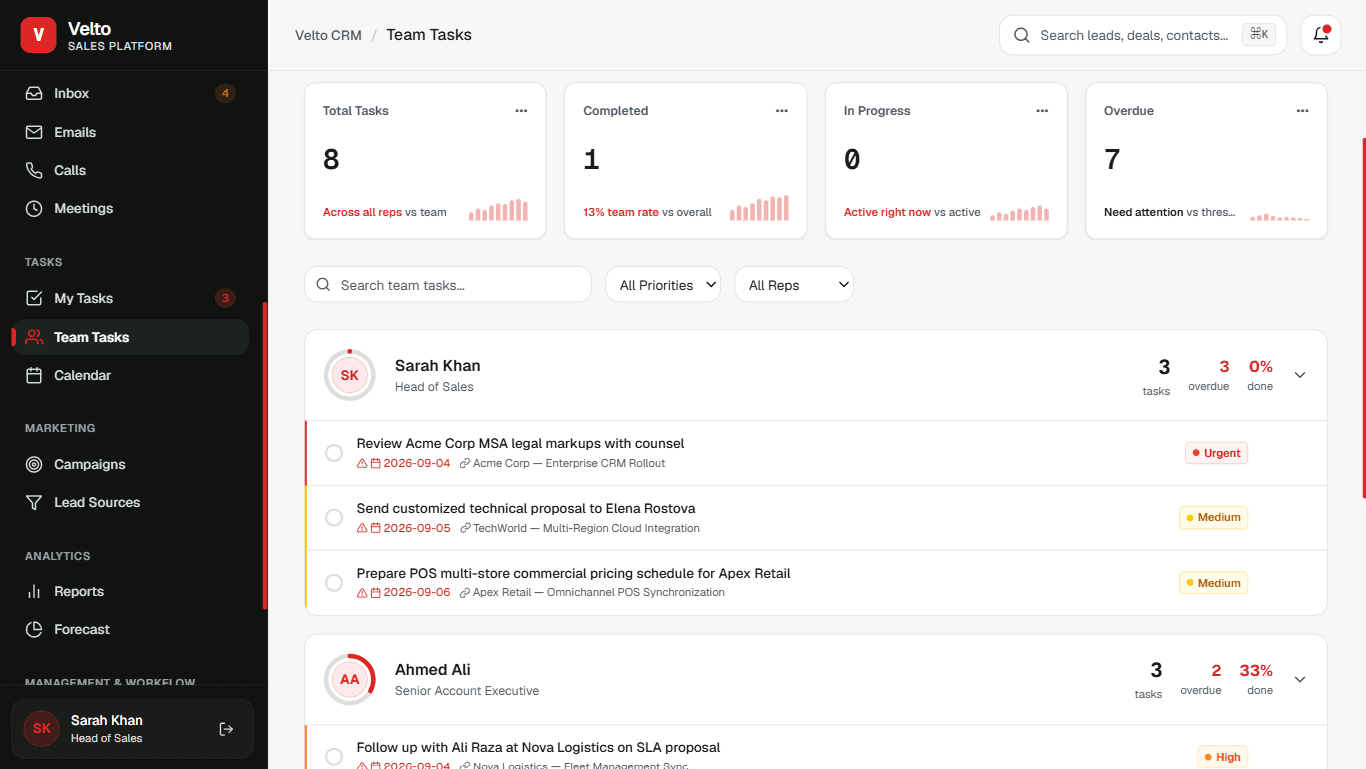The width and height of the screenshot is (1366, 769).
Task: Click the link icon beside Acme Corp
Action: tap(465, 464)
